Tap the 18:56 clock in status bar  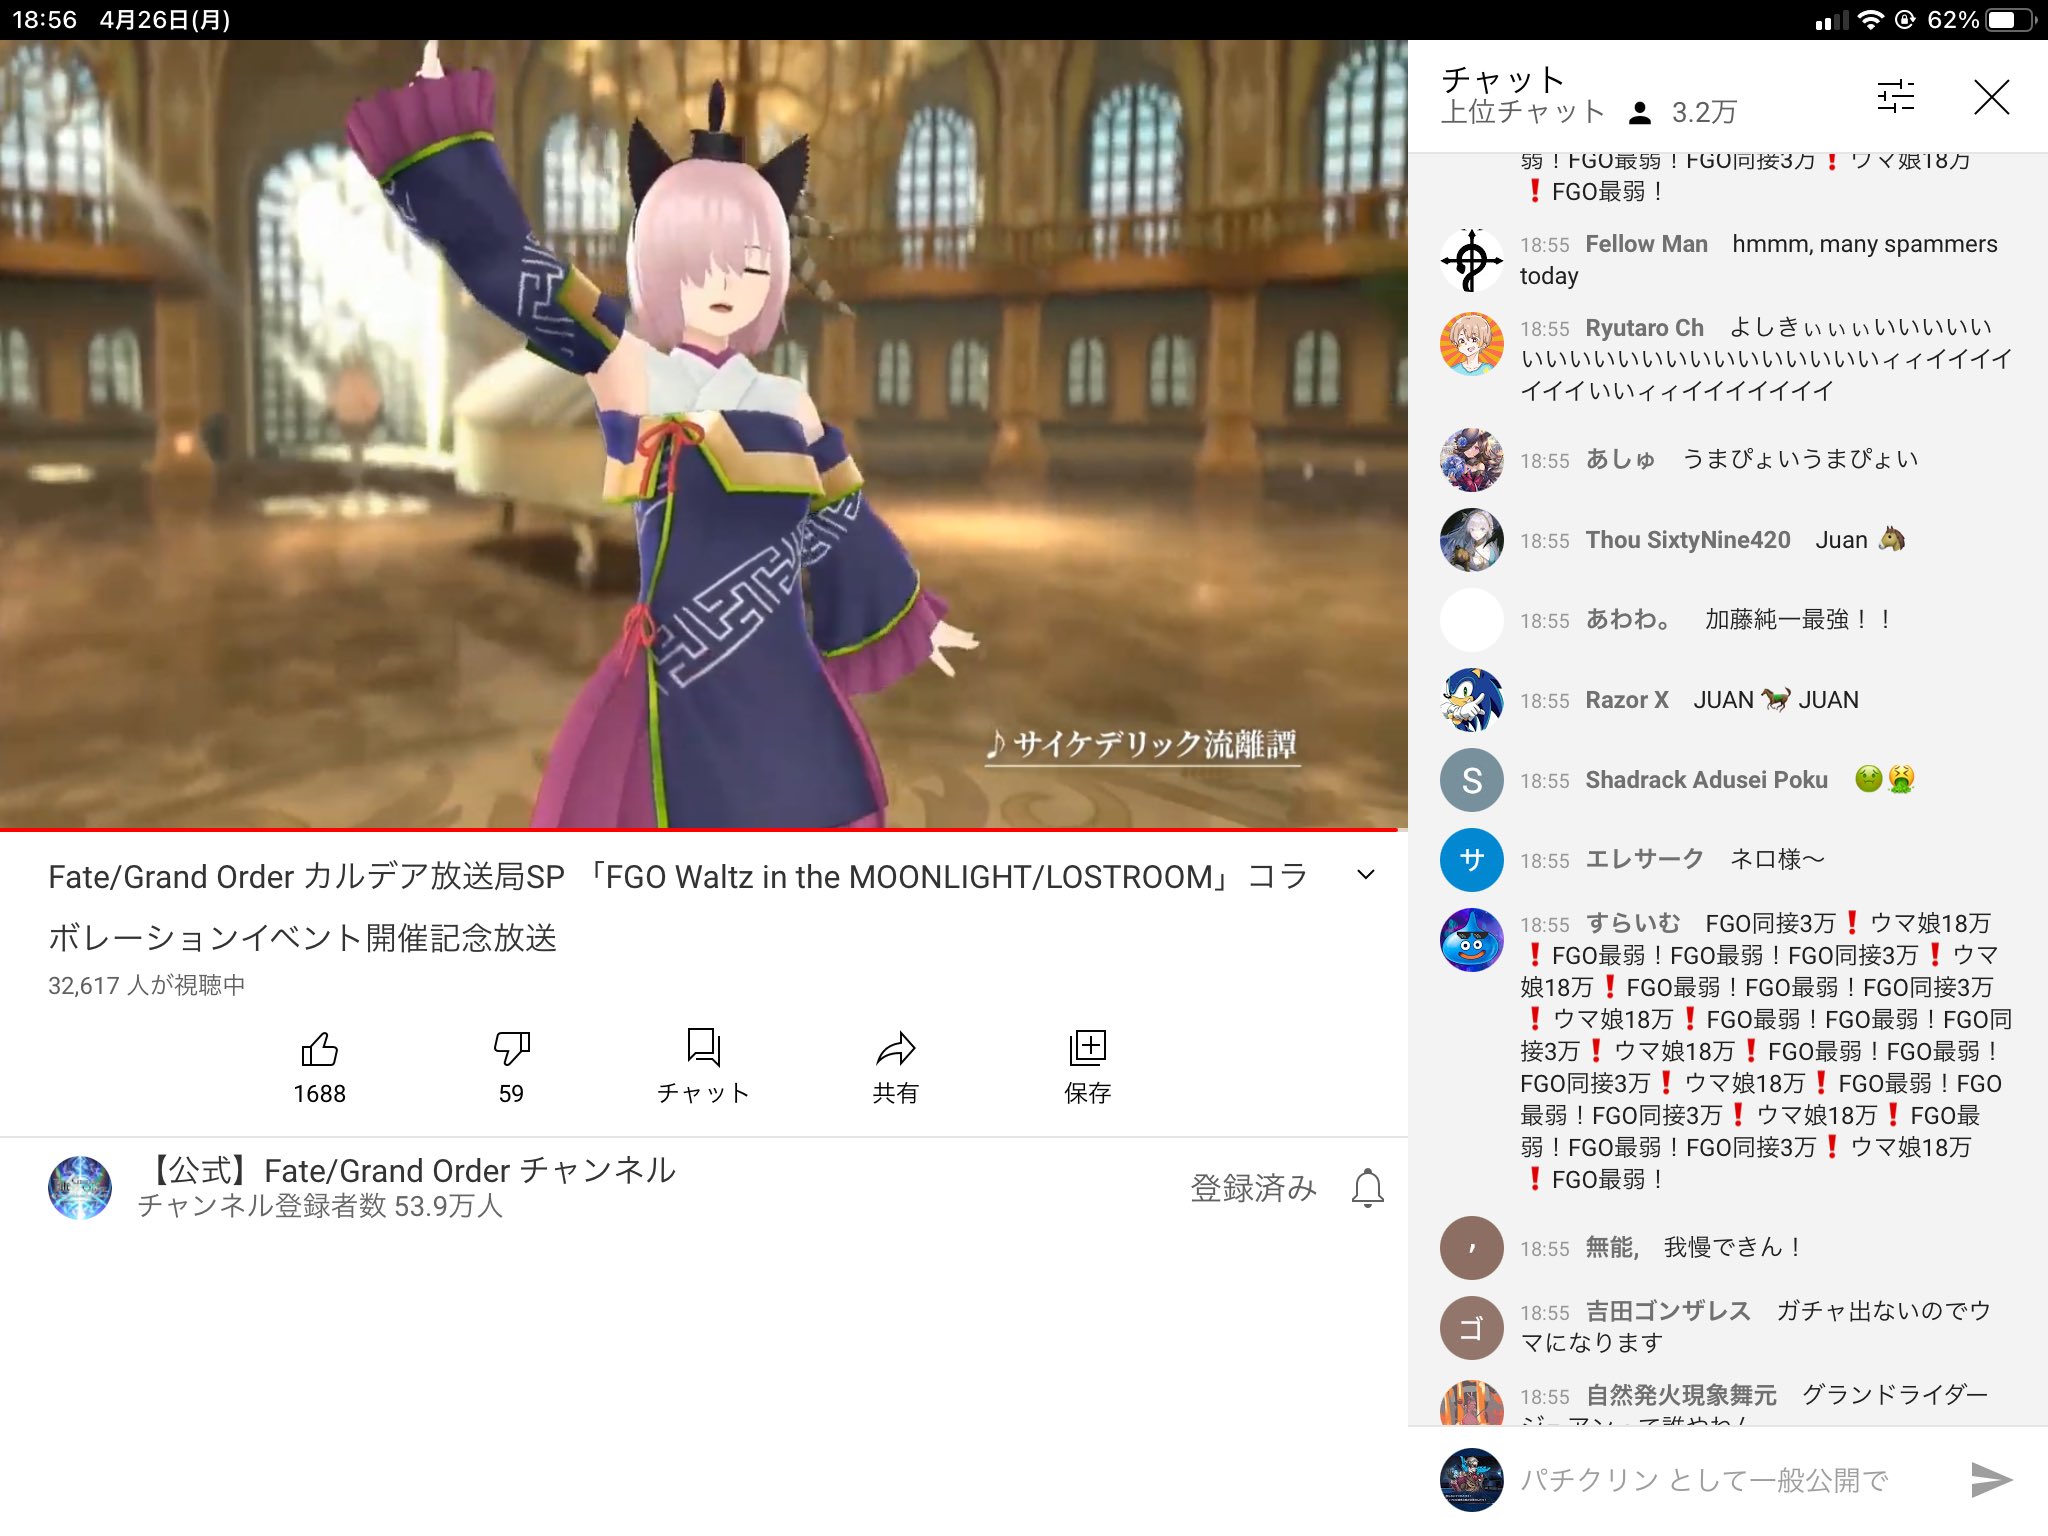(44, 20)
